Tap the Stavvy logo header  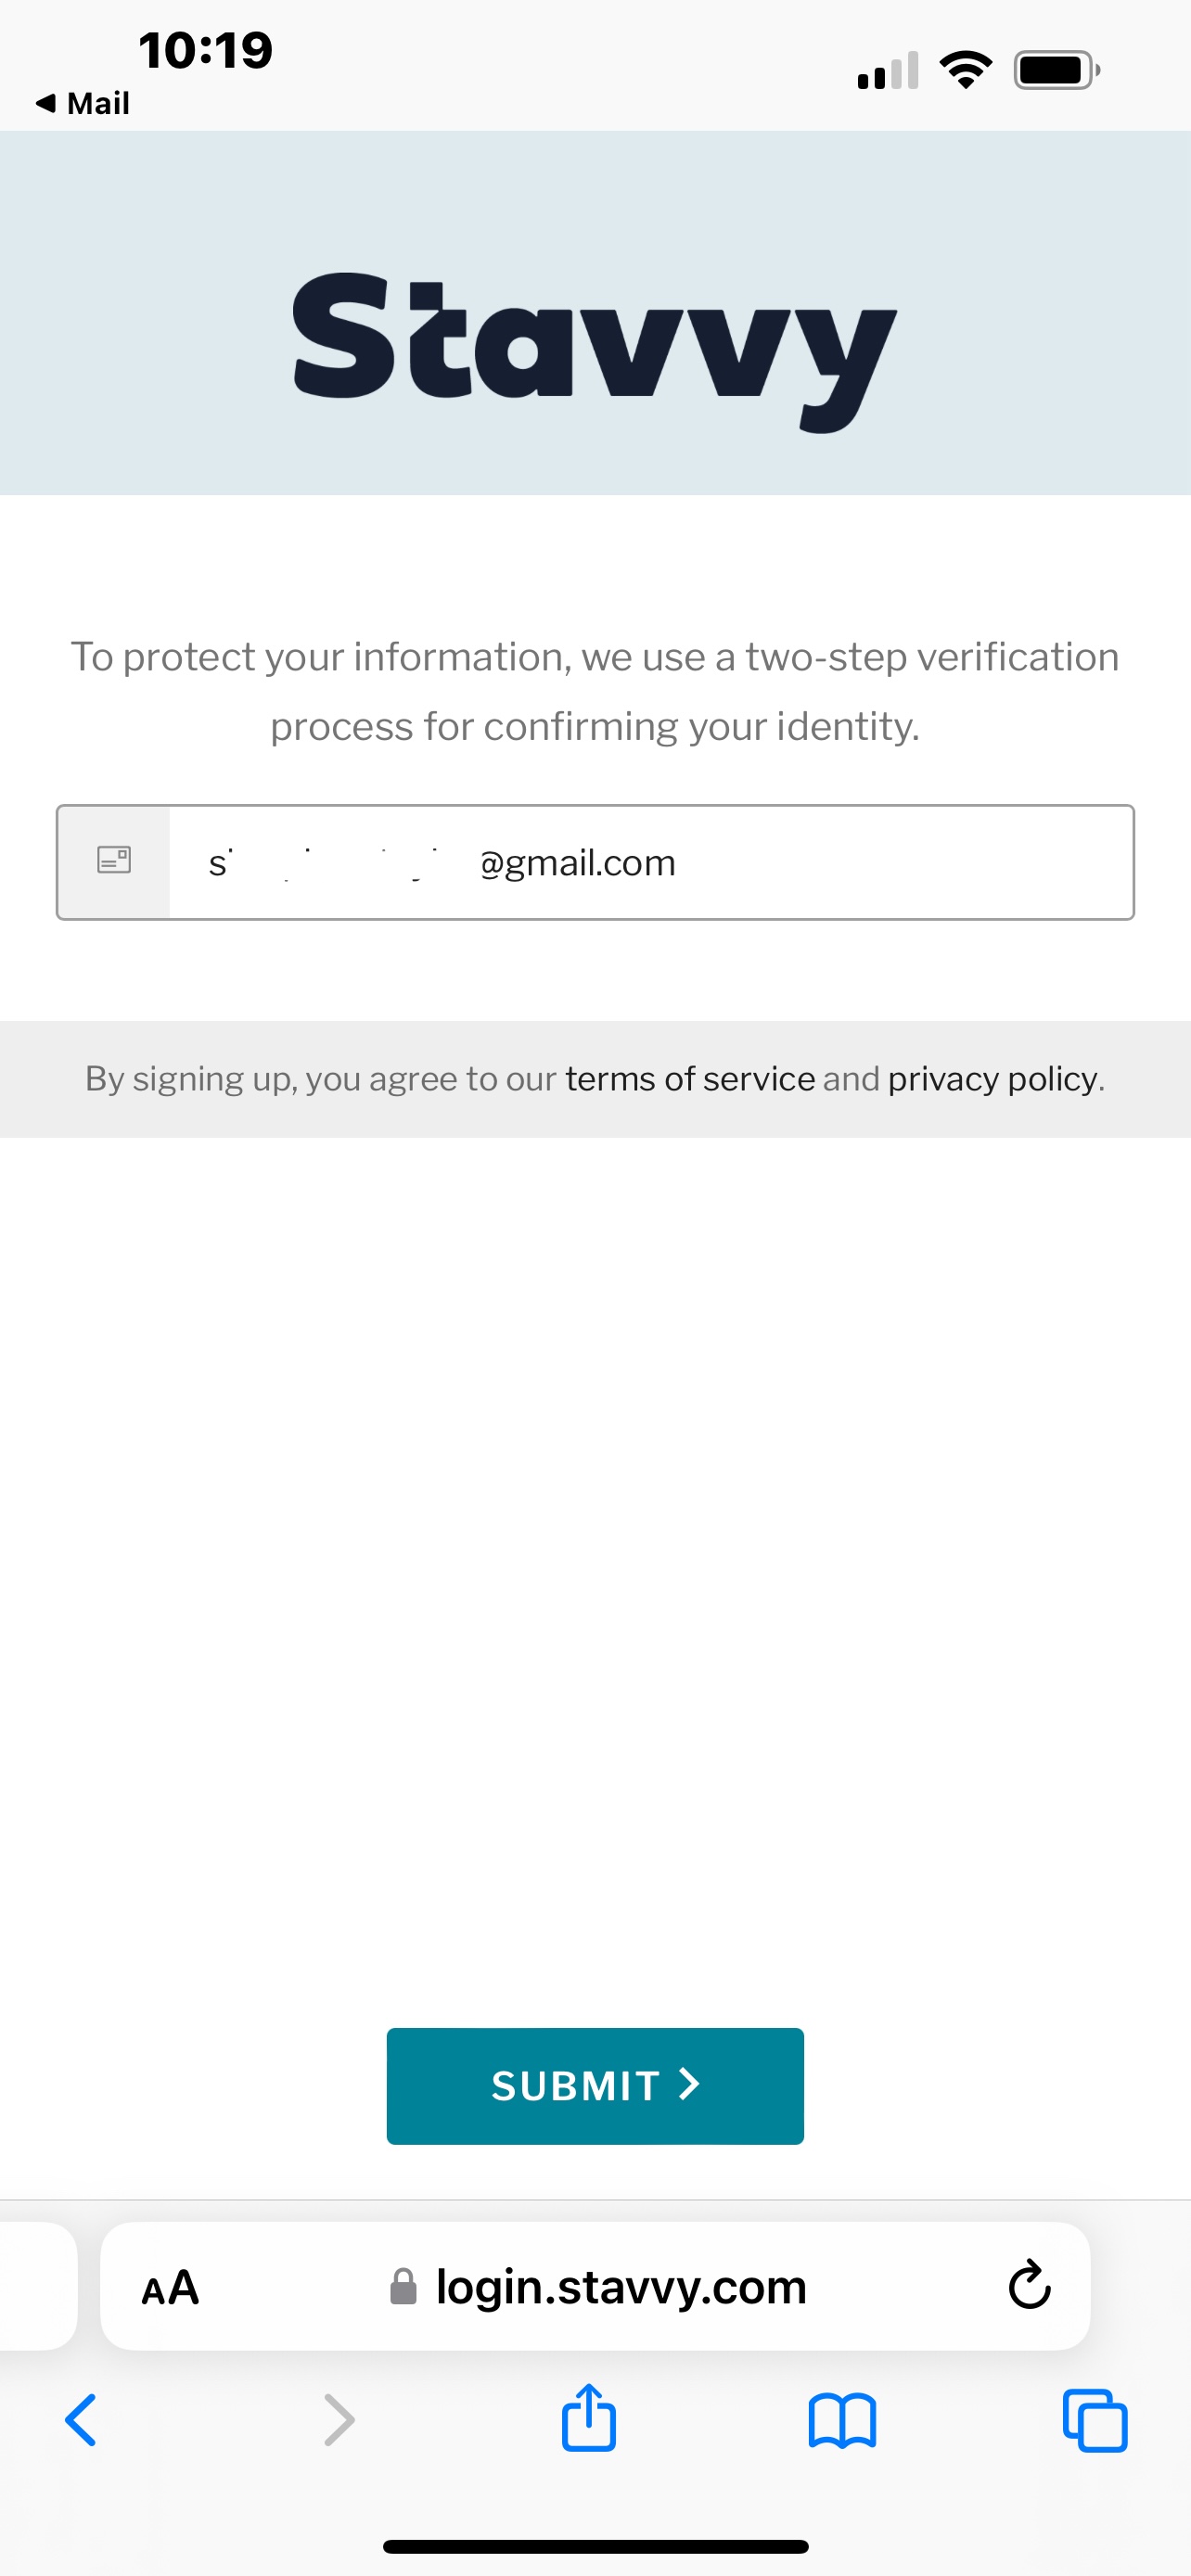pyautogui.click(x=595, y=348)
